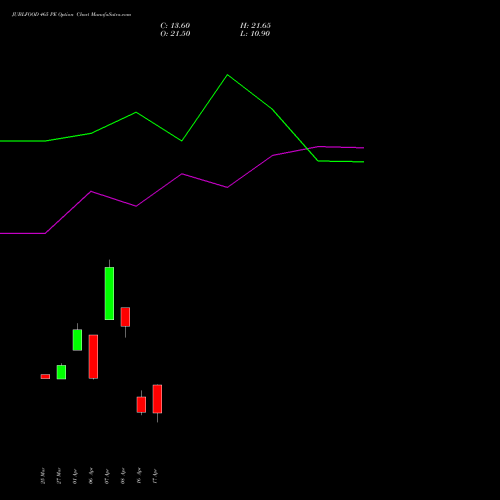This screenshot has width=500, height=500.
Task: Click the high value 'H: 21.65'
Action: [x=255, y=26]
